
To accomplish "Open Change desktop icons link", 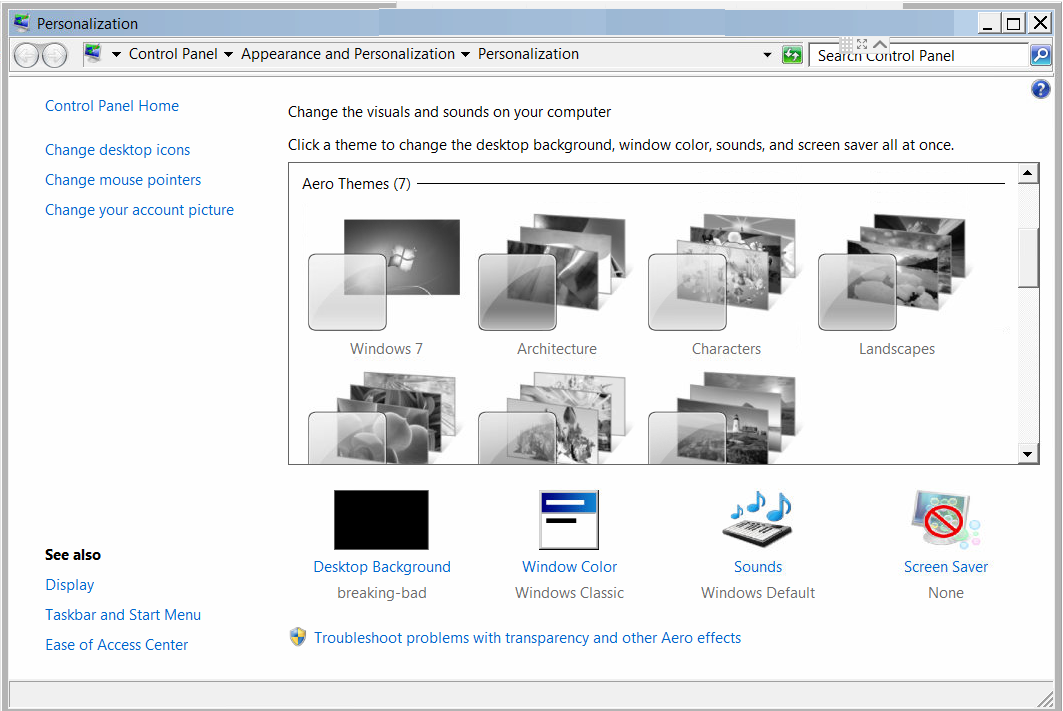I will [x=117, y=150].
